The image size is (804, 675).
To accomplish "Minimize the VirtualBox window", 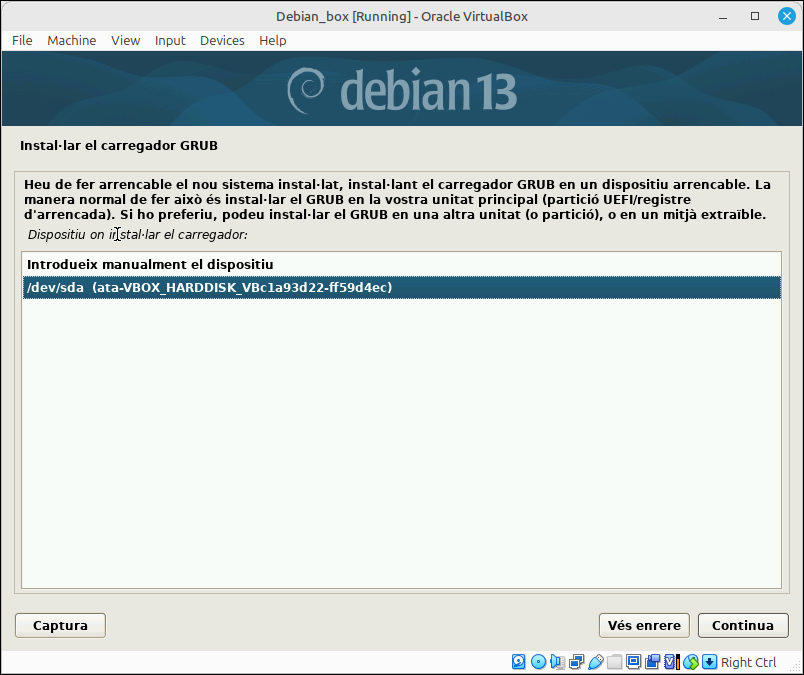I will (x=723, y=16).
